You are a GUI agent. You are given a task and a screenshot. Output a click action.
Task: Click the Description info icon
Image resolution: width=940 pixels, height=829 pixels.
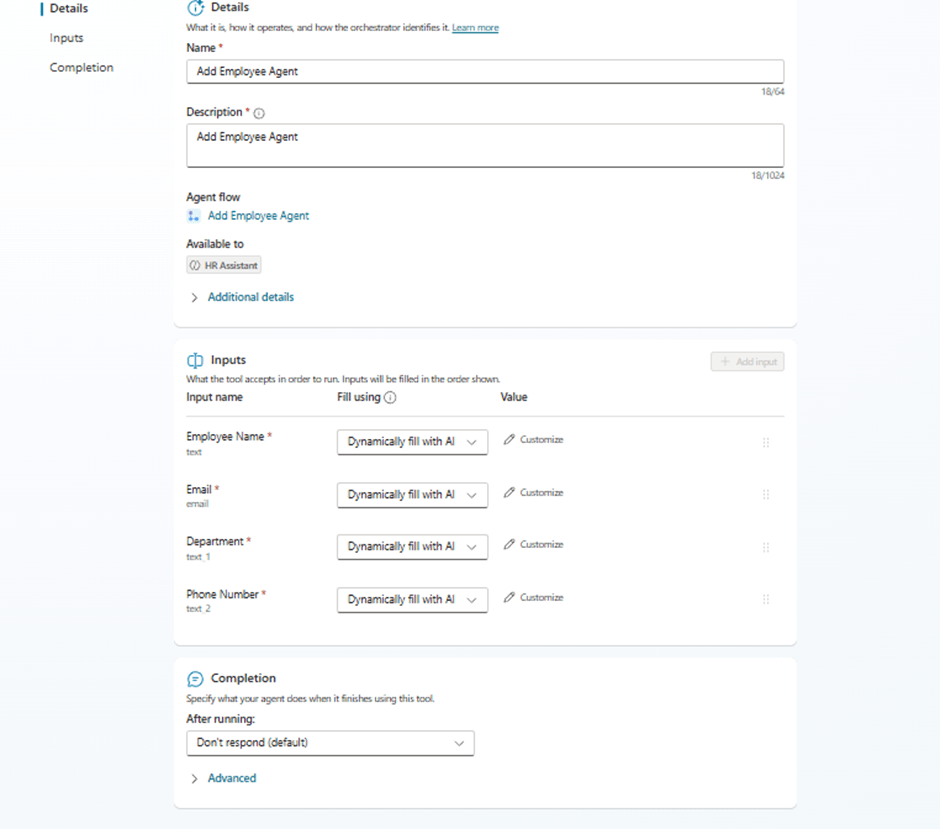click(259, 114)
